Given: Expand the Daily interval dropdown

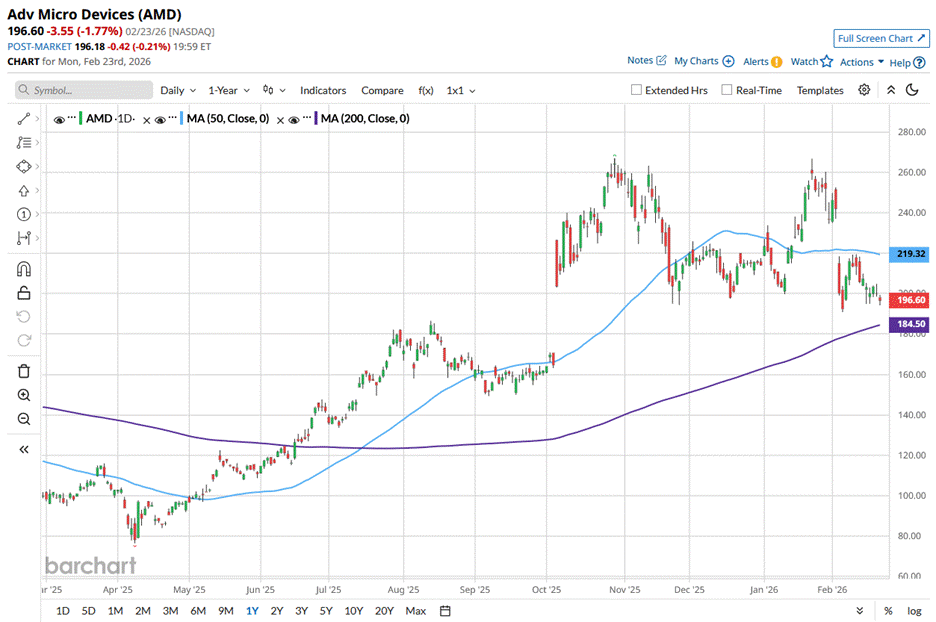Looking at the screenshot, I should point(178,90).
